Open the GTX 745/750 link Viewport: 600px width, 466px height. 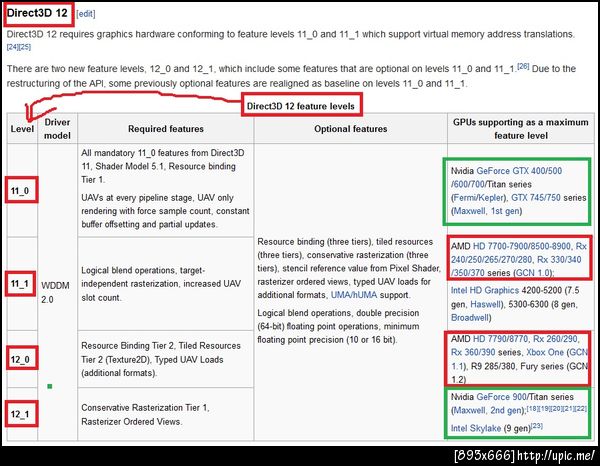(x=536, y=198)
